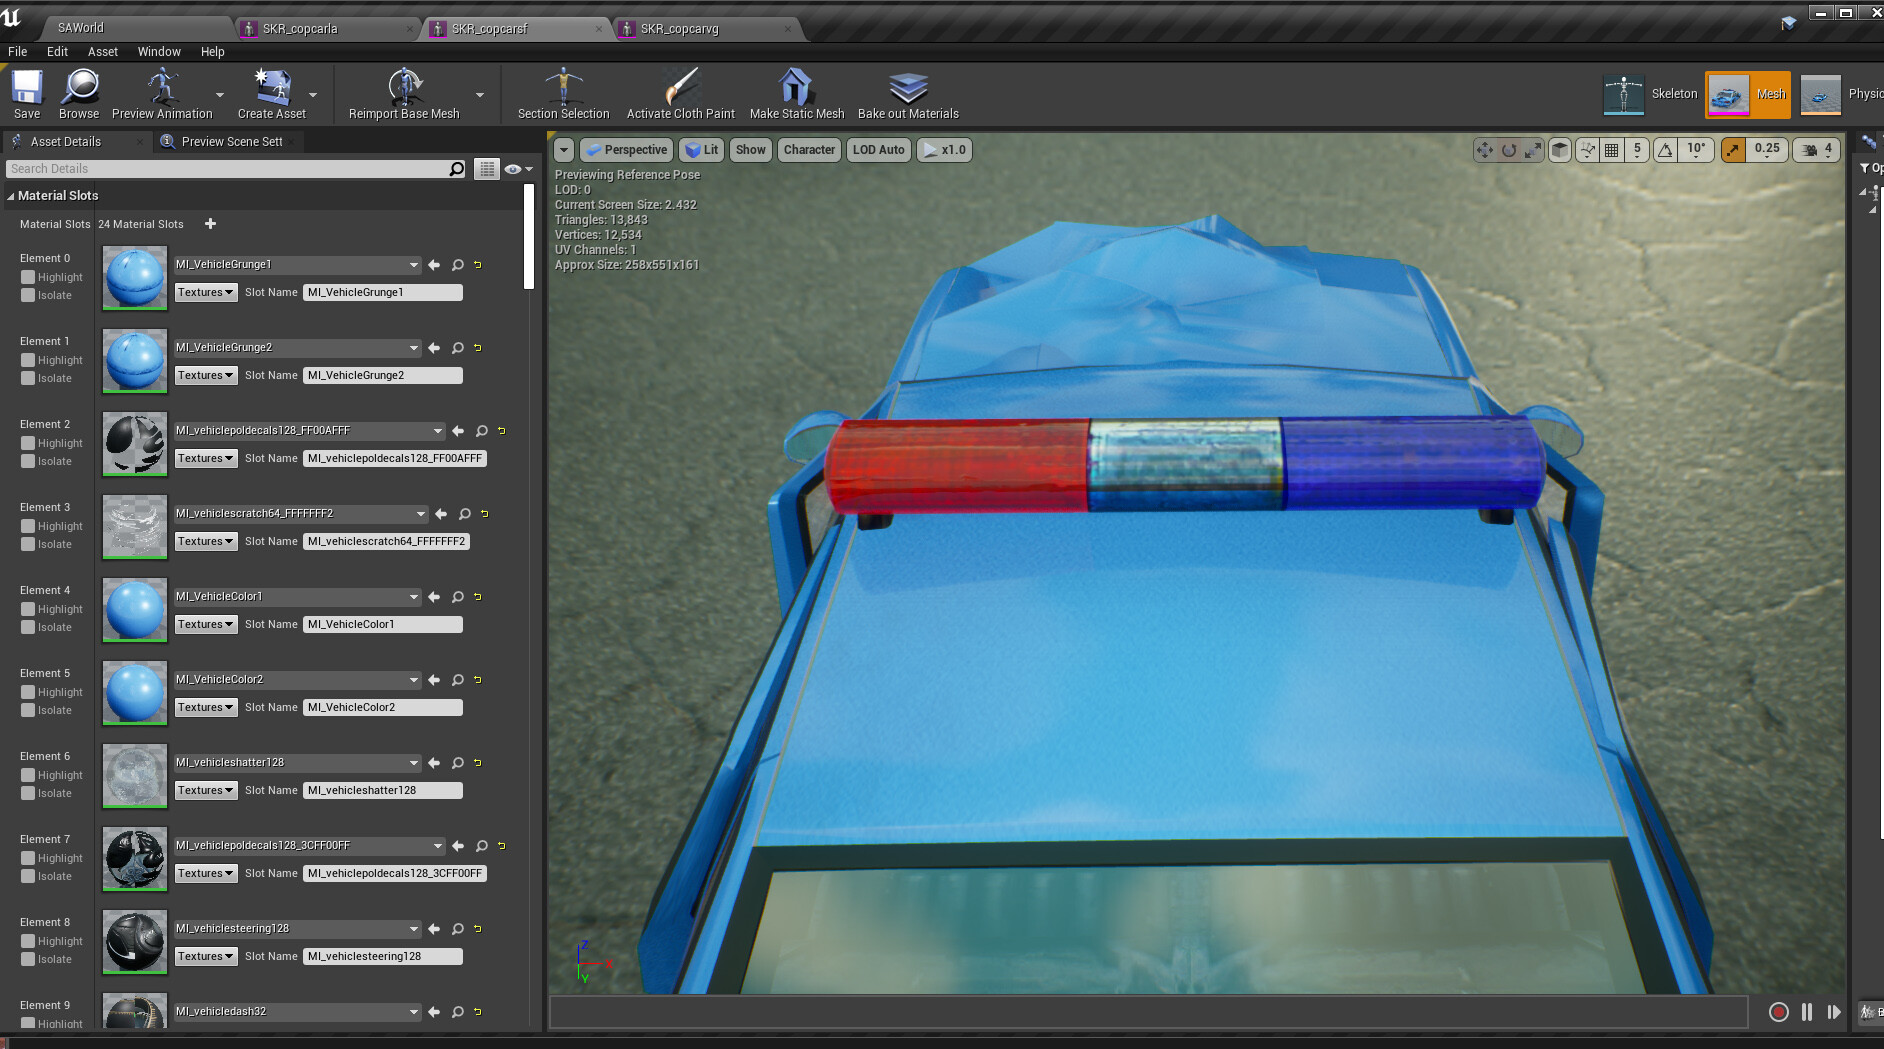
Task: Enable Highlight for Element 0
Action: (28, 277)
